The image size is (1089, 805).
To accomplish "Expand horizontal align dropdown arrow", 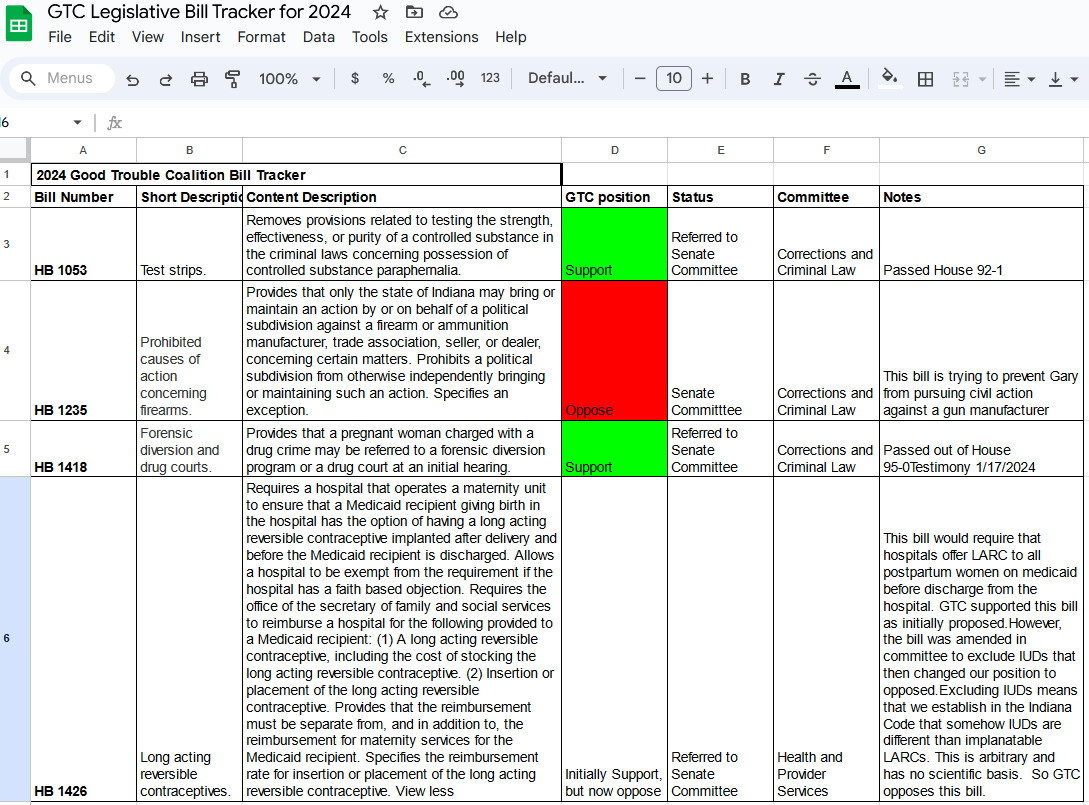I will coord(1031,79).
